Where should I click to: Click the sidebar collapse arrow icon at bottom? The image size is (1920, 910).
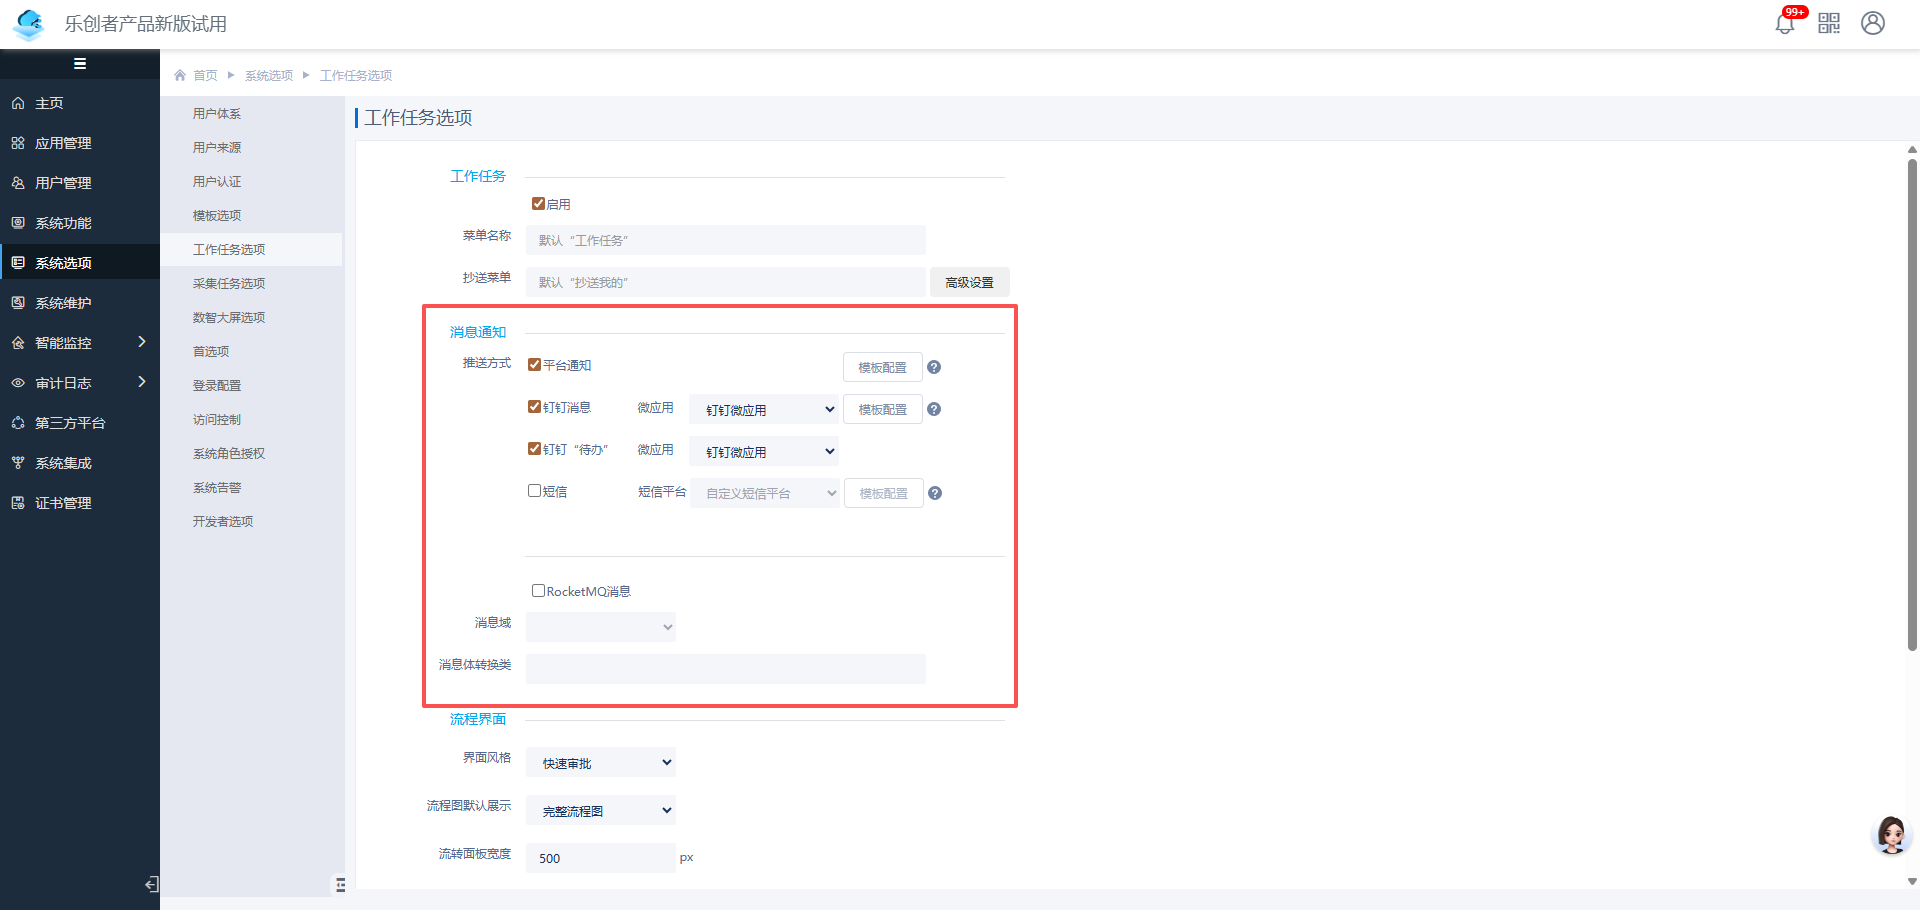(152, 884)
